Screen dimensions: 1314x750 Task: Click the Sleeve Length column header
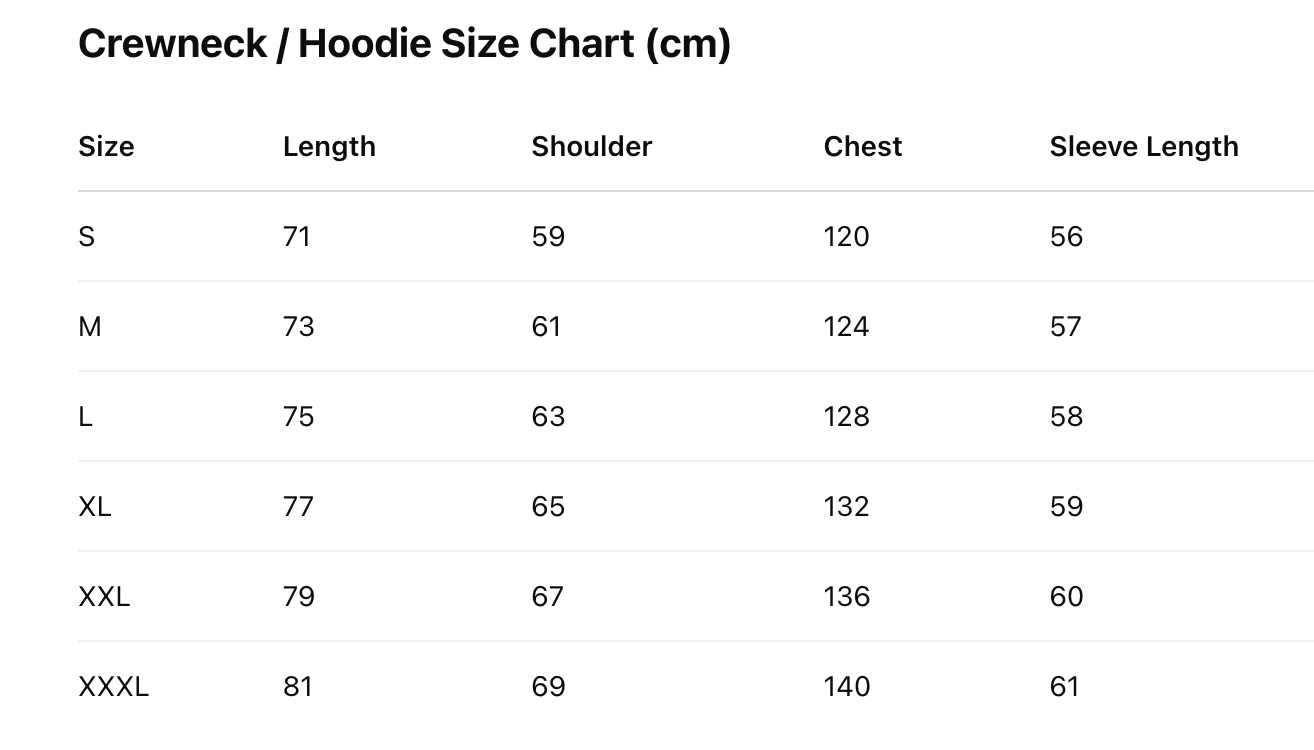click(1143, 146)
